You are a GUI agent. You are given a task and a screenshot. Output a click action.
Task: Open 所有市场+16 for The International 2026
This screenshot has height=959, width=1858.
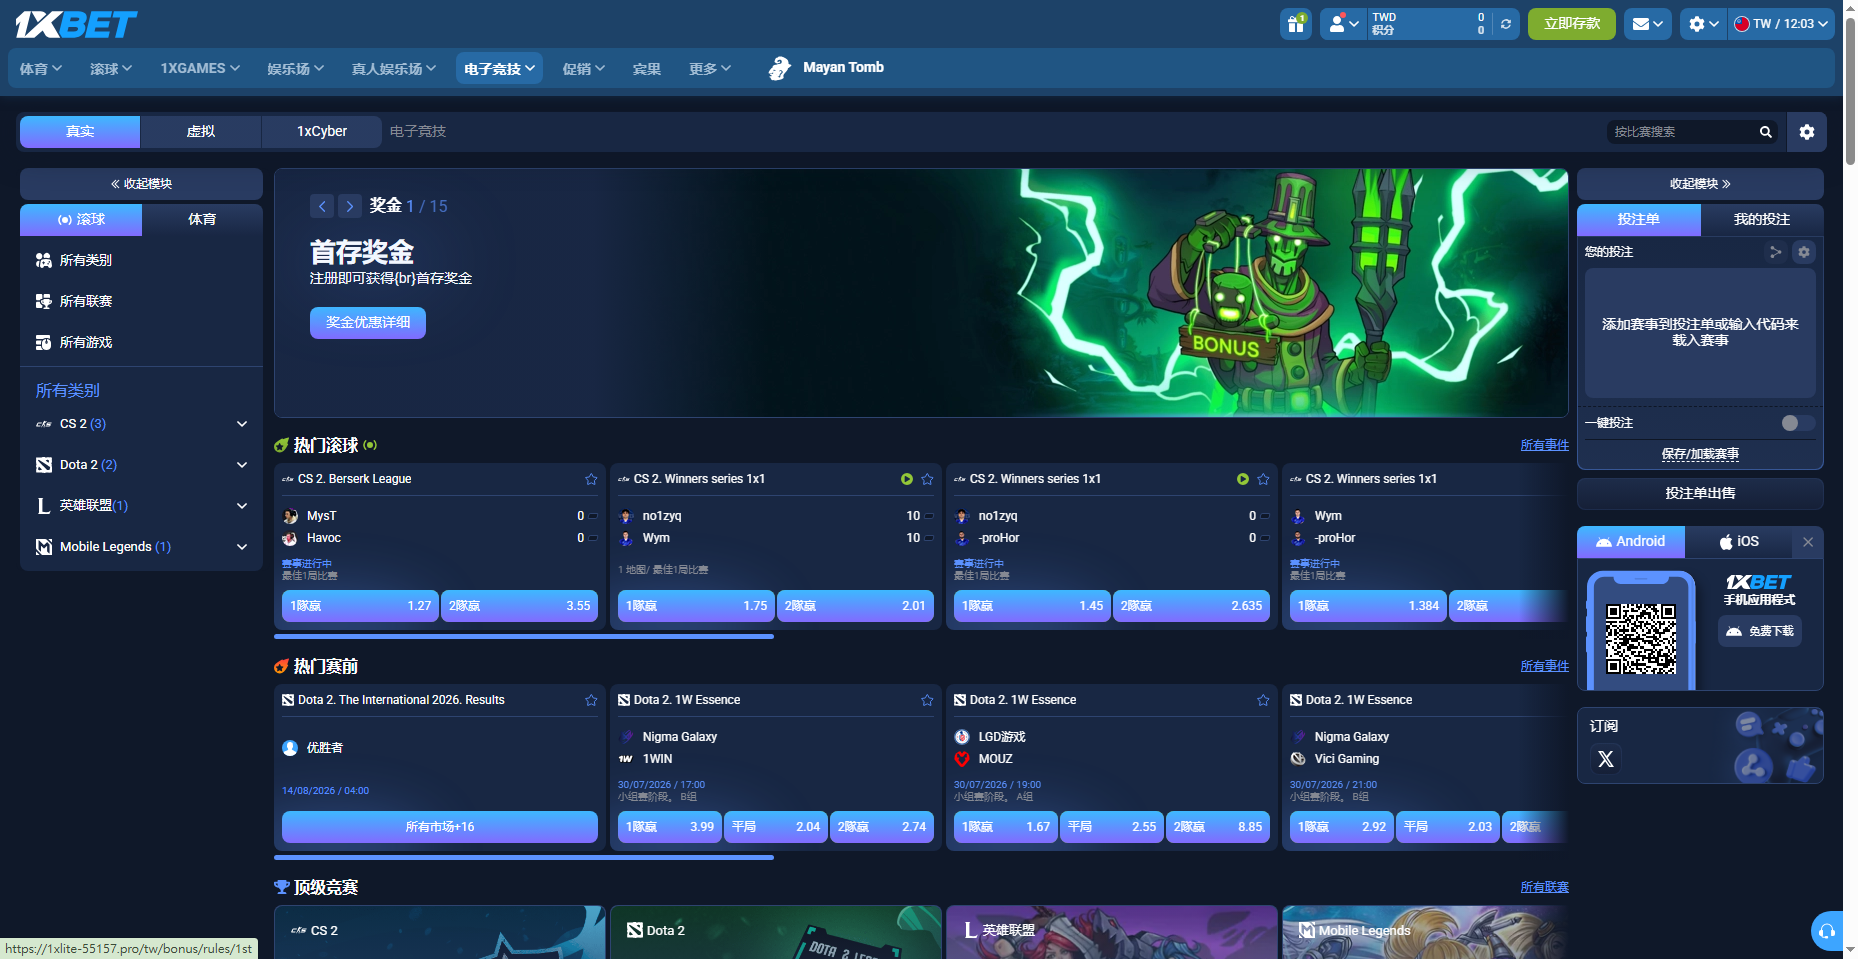[x=440, y=827]
